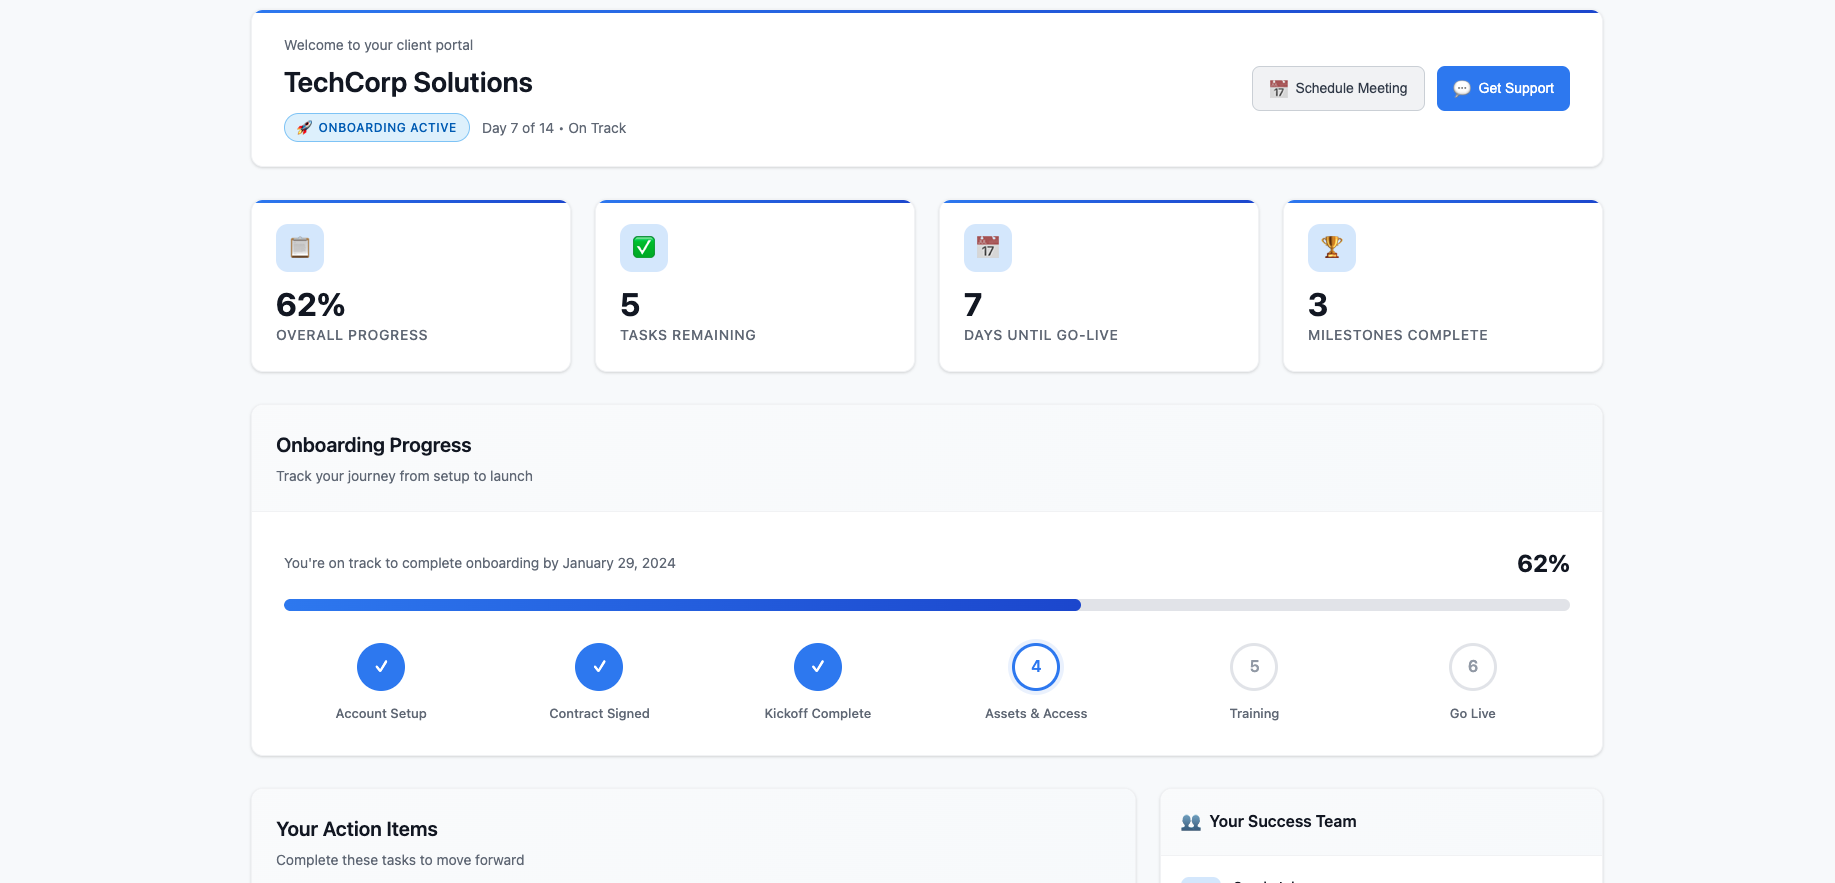Click the TechCorp Solutions title
This screenshot has height=883, width=1835.
click(408, 83)
